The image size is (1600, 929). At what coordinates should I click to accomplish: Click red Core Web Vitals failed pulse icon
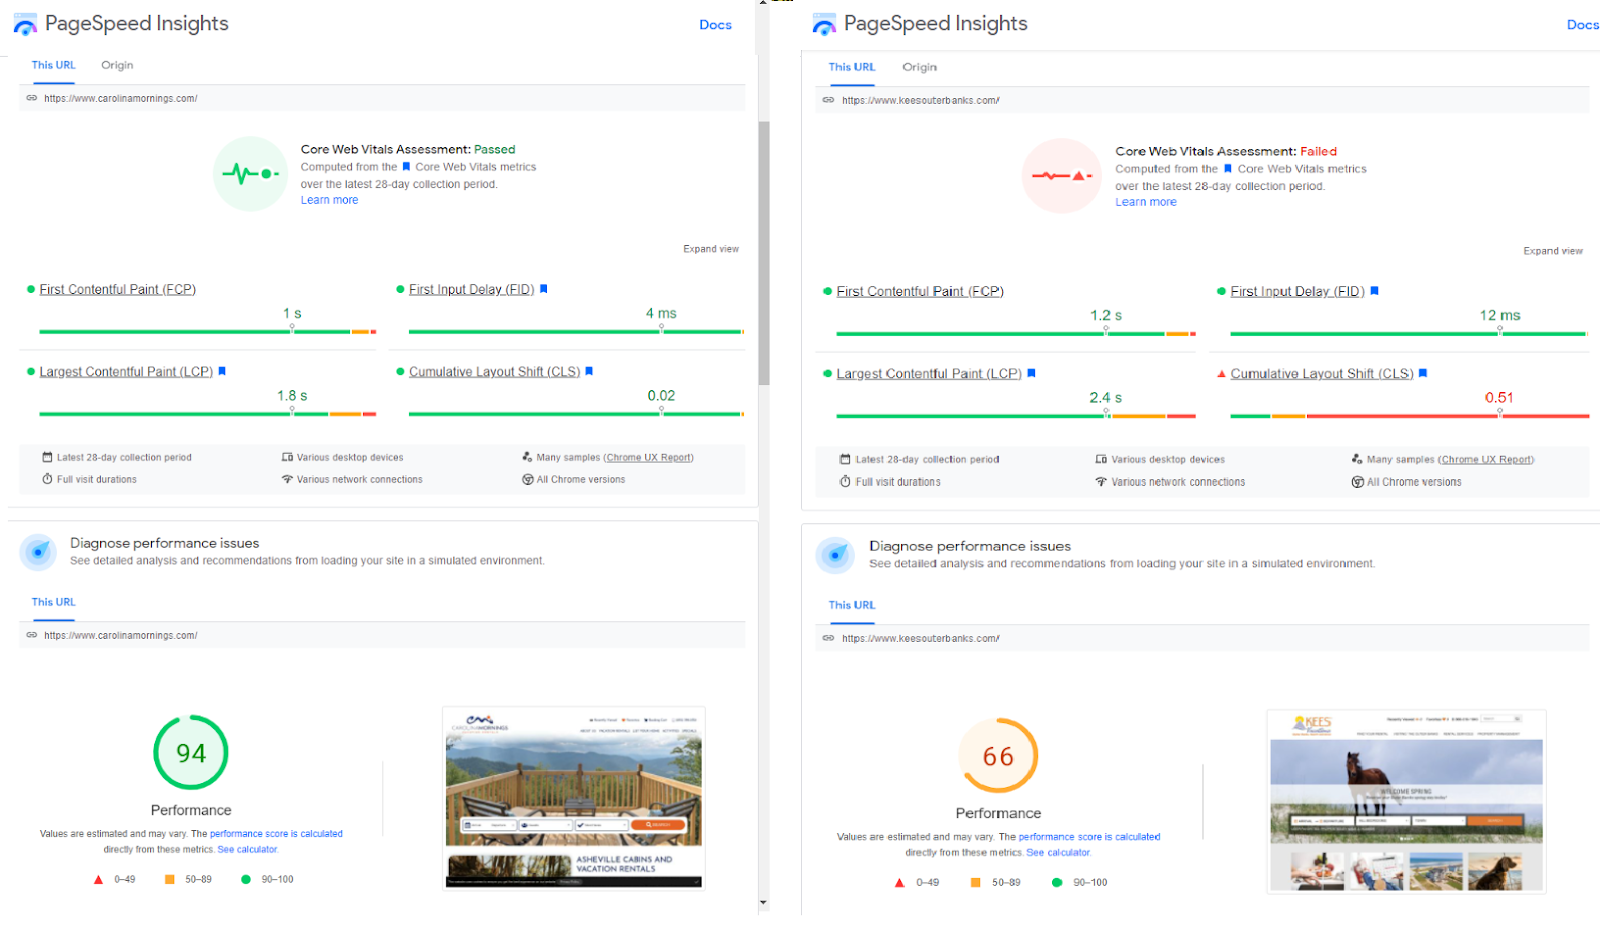[1062, 176]
